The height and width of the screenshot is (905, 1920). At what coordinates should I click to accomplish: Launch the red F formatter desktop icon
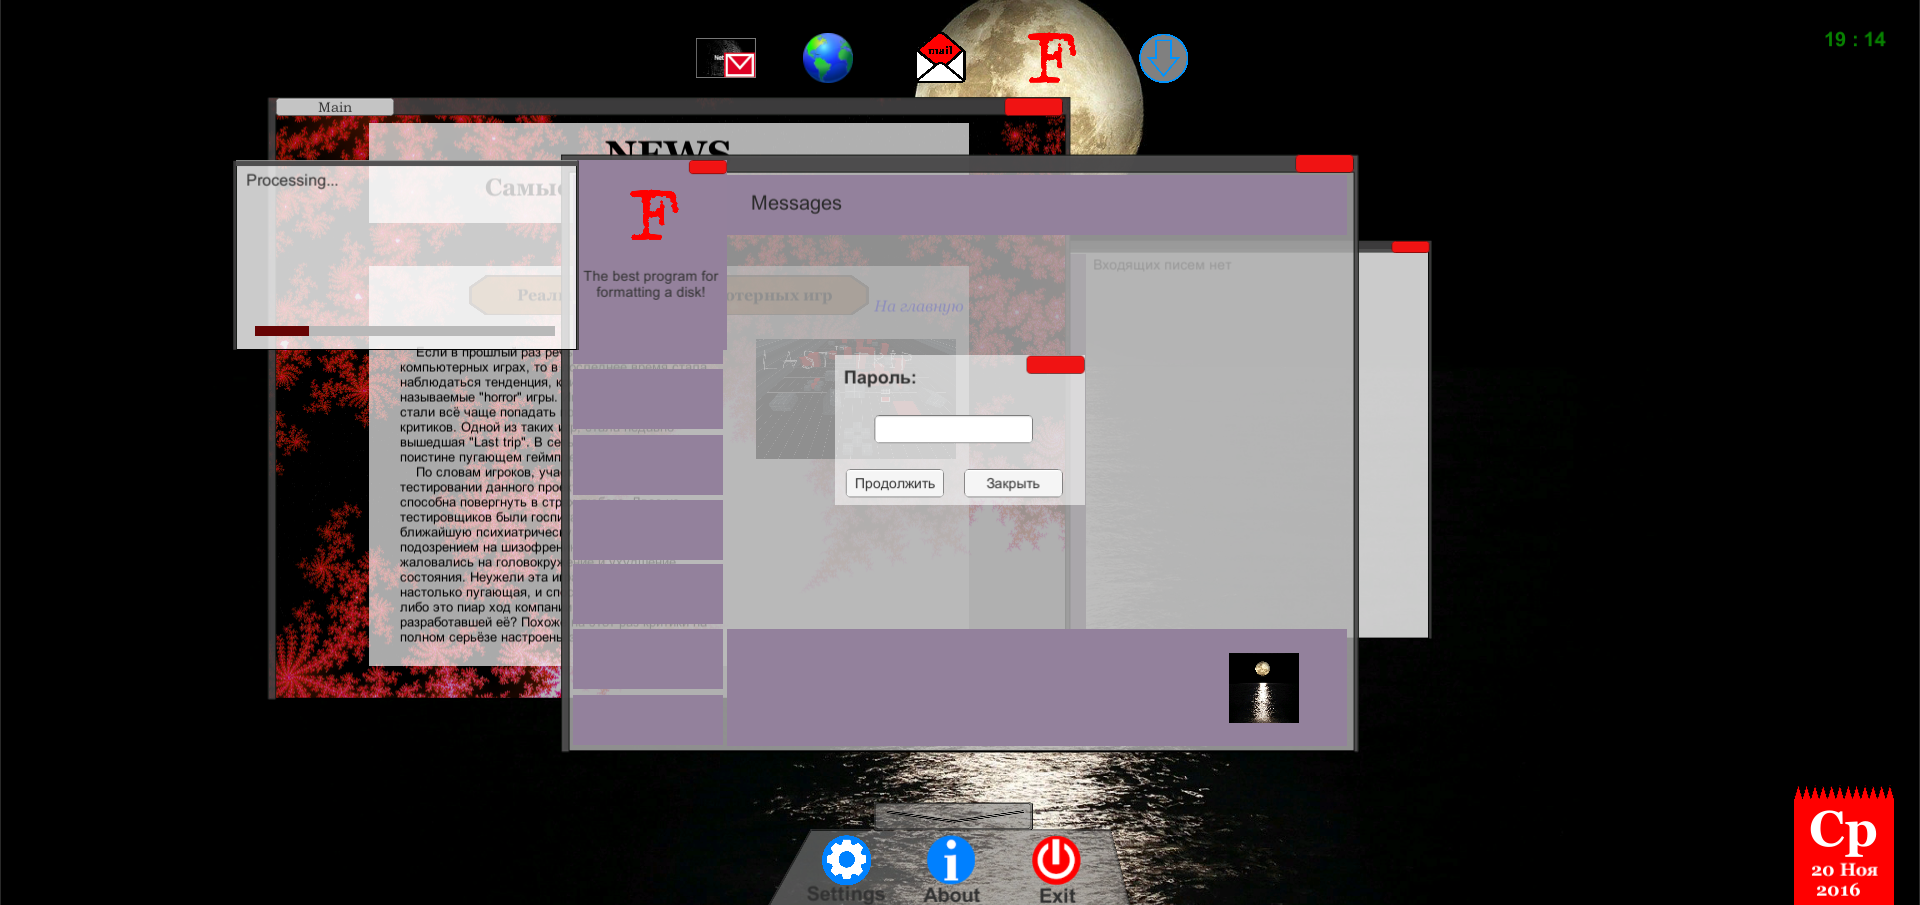tap(1051, 58)
